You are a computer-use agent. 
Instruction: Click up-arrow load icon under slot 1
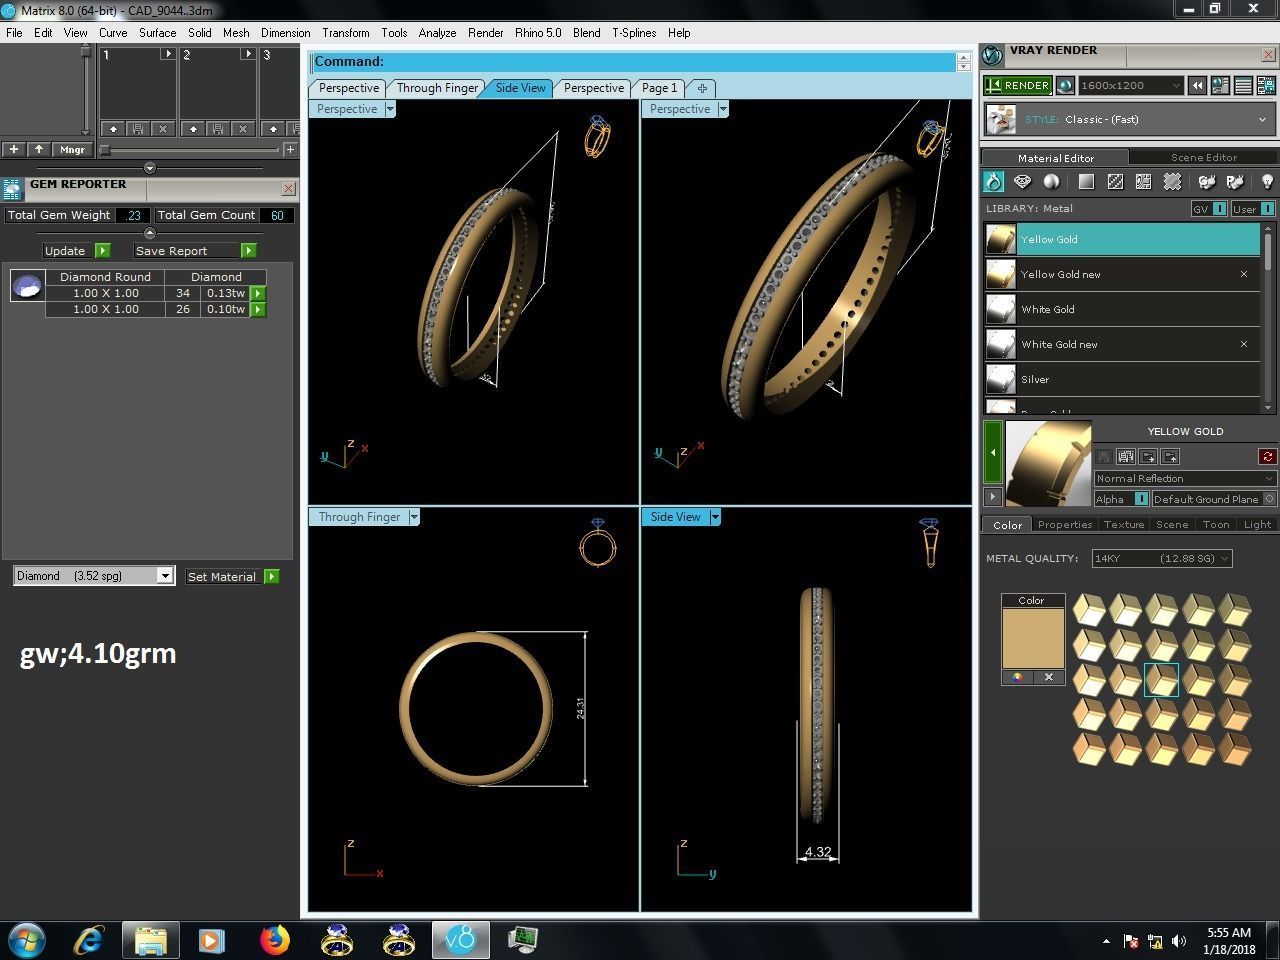[x=113, y=129]
